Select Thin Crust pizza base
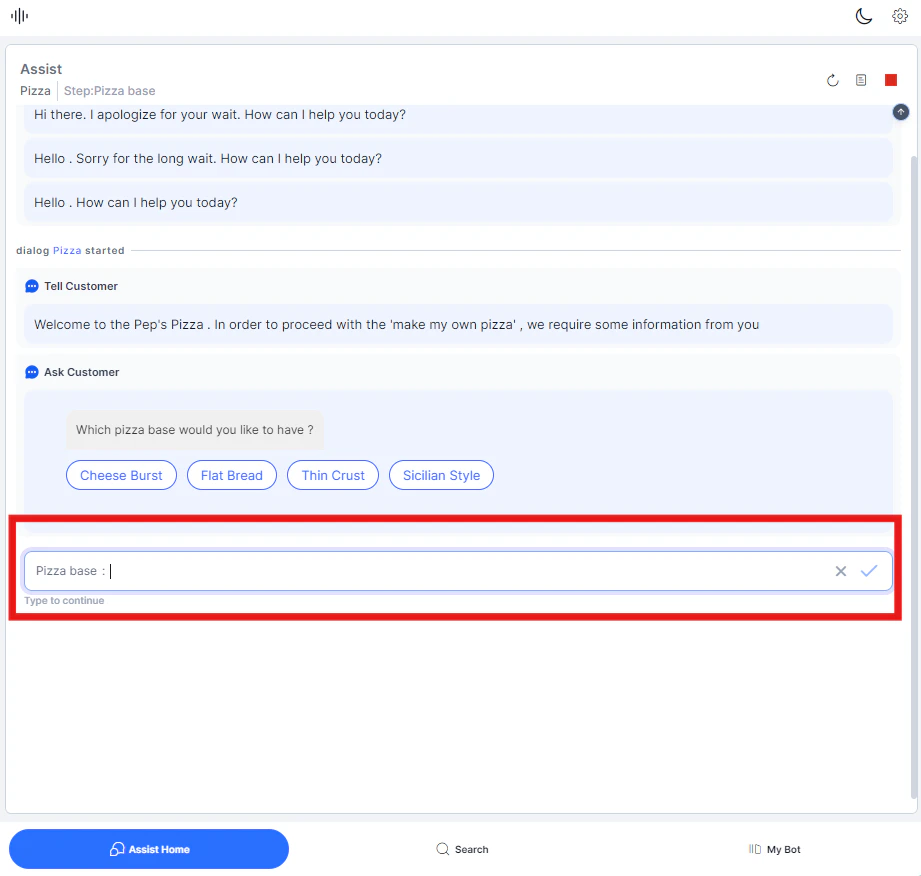The image size is (921, 876). (x=332, y=475)
